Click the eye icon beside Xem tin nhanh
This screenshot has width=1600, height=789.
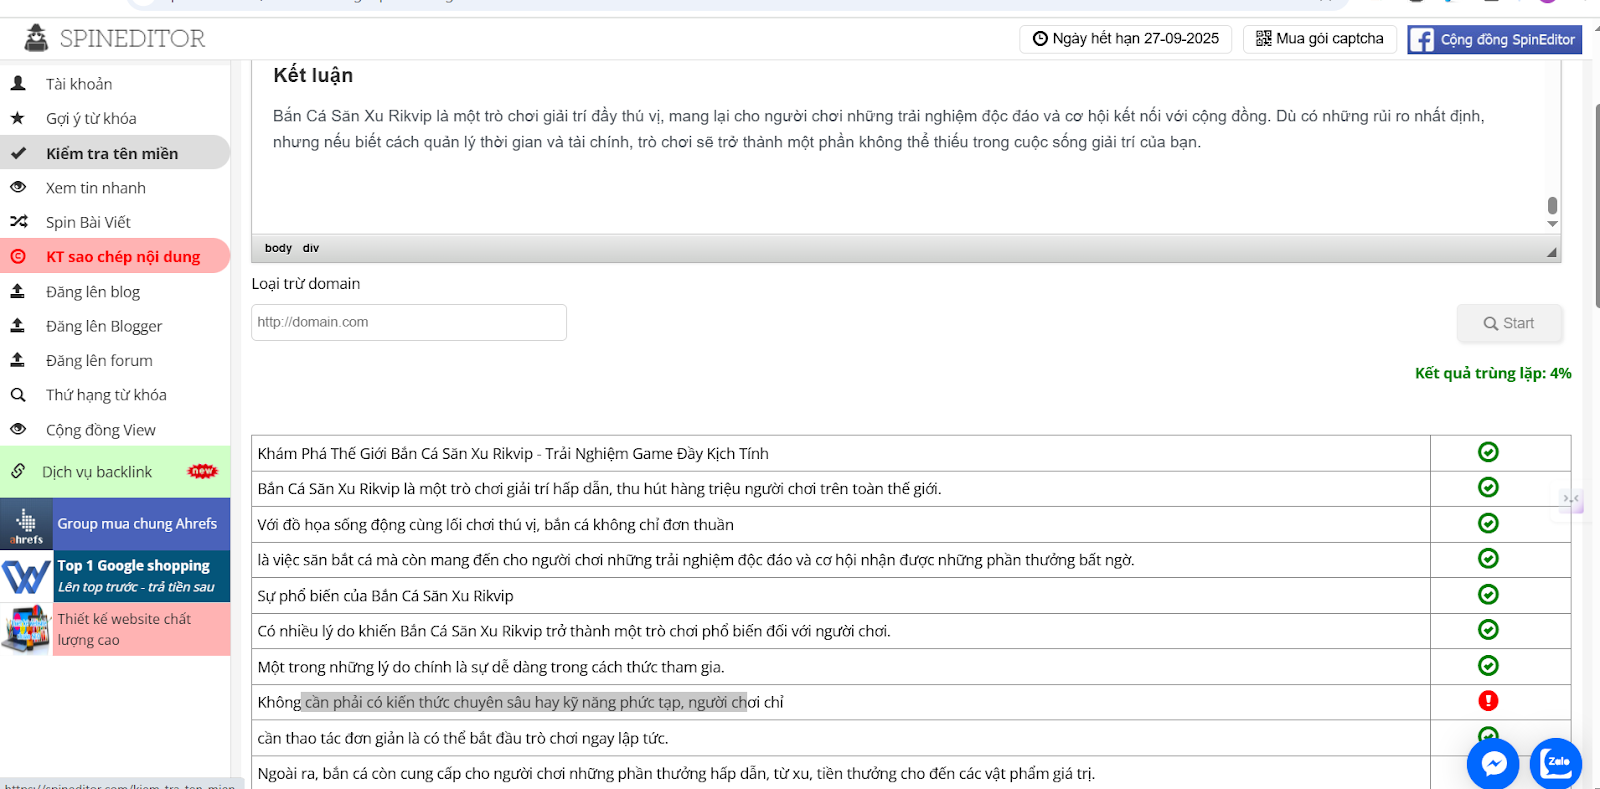pyautogui.click(x=18, y=187)
